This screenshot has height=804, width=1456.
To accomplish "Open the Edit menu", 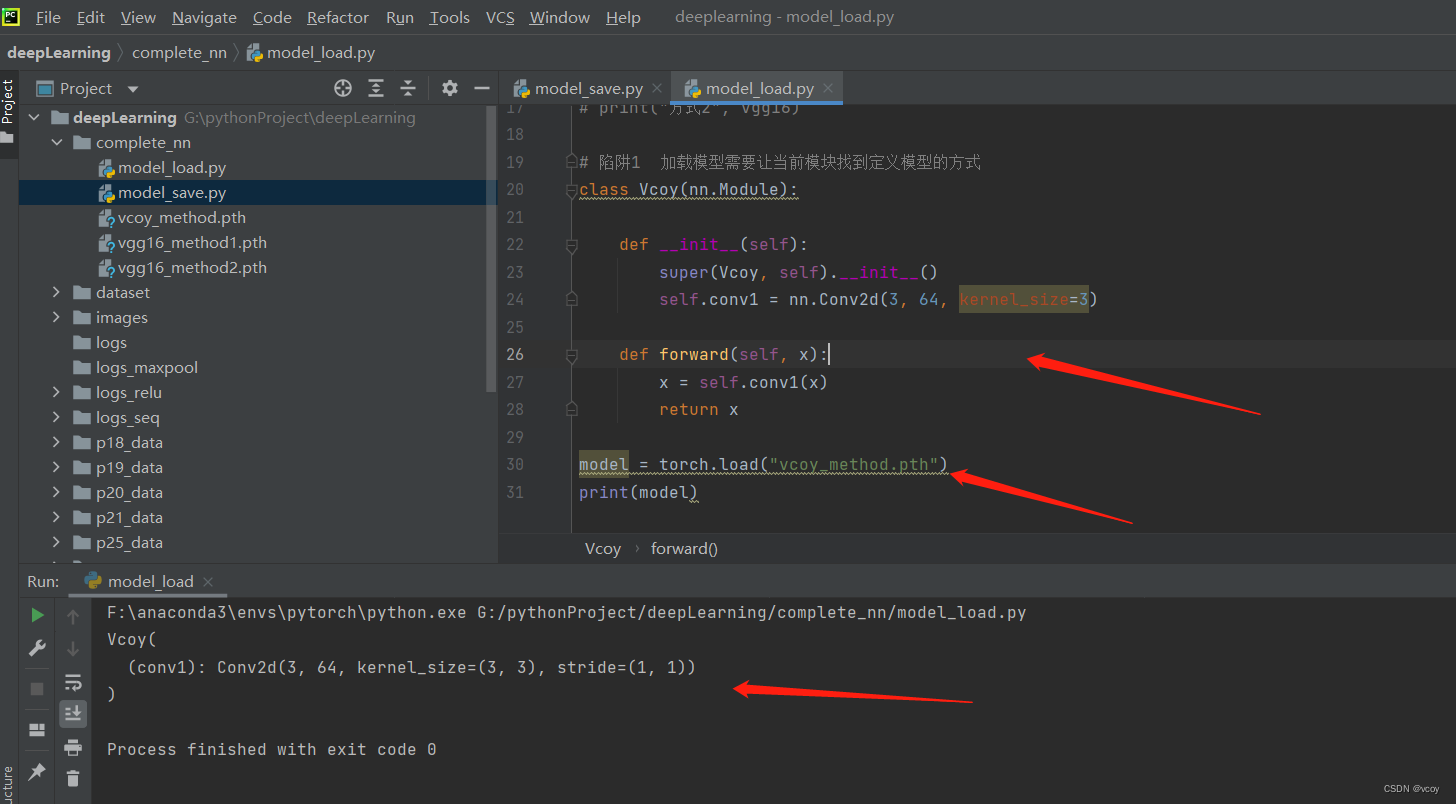I will [x=90, y=17].
